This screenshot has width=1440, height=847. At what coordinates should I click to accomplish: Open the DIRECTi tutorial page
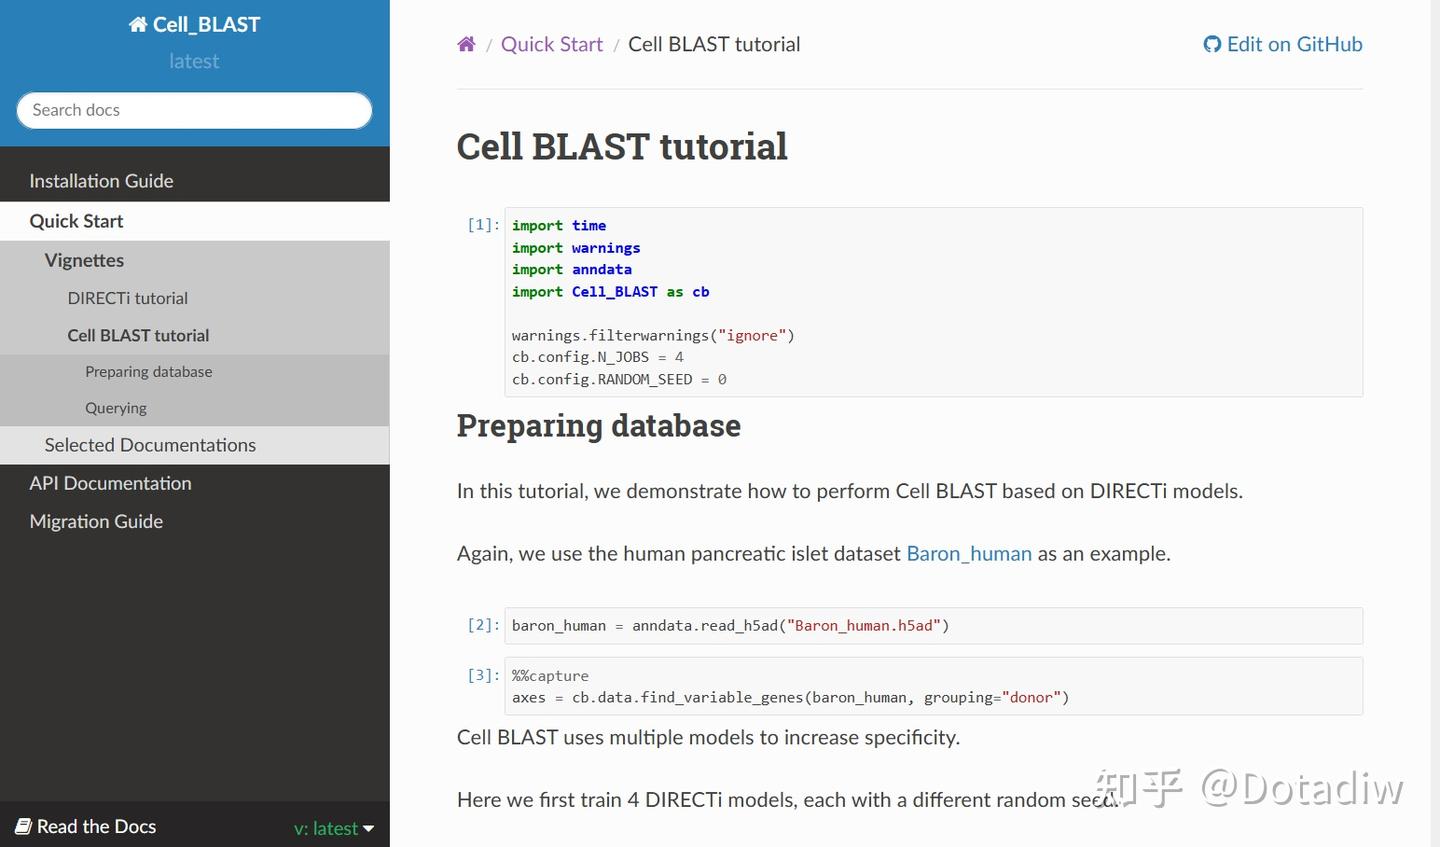pos(127,298)
